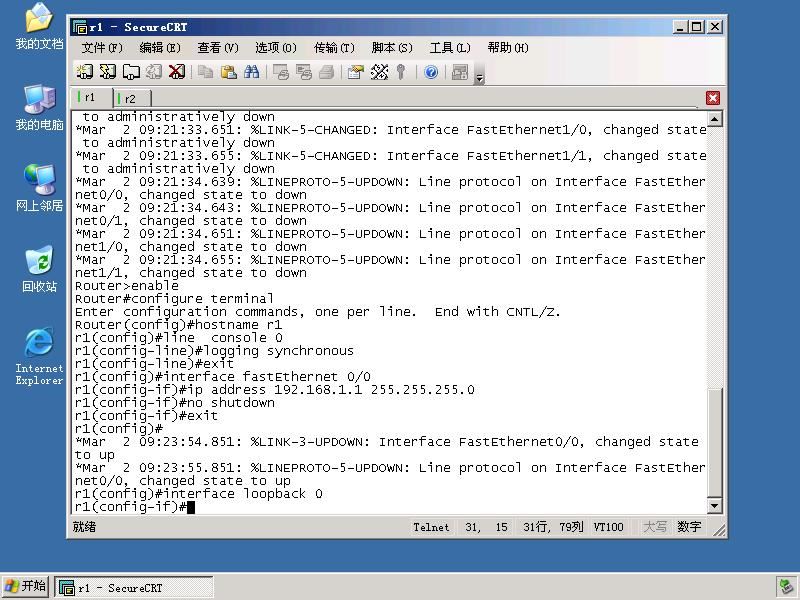Click the 我的文档 desktop icon

tap(39, 27)
